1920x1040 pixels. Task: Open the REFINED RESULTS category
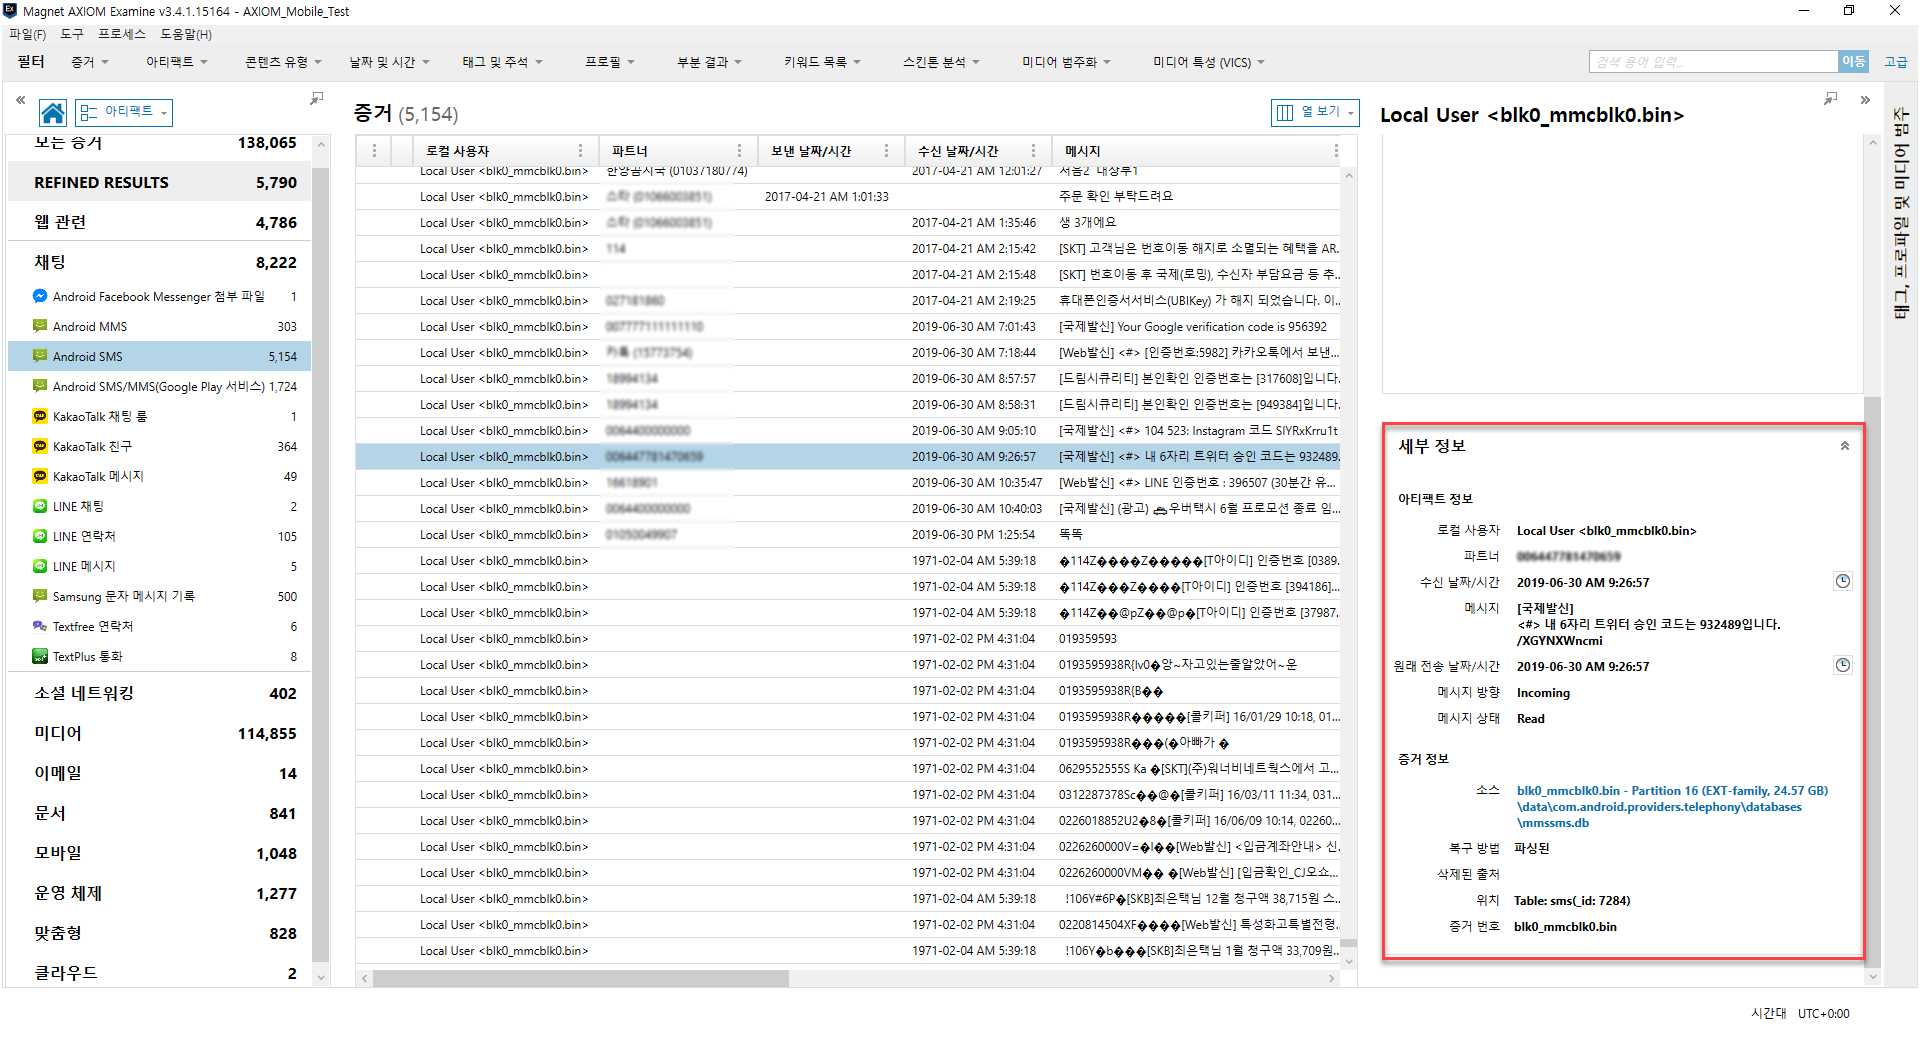(159, 182)
